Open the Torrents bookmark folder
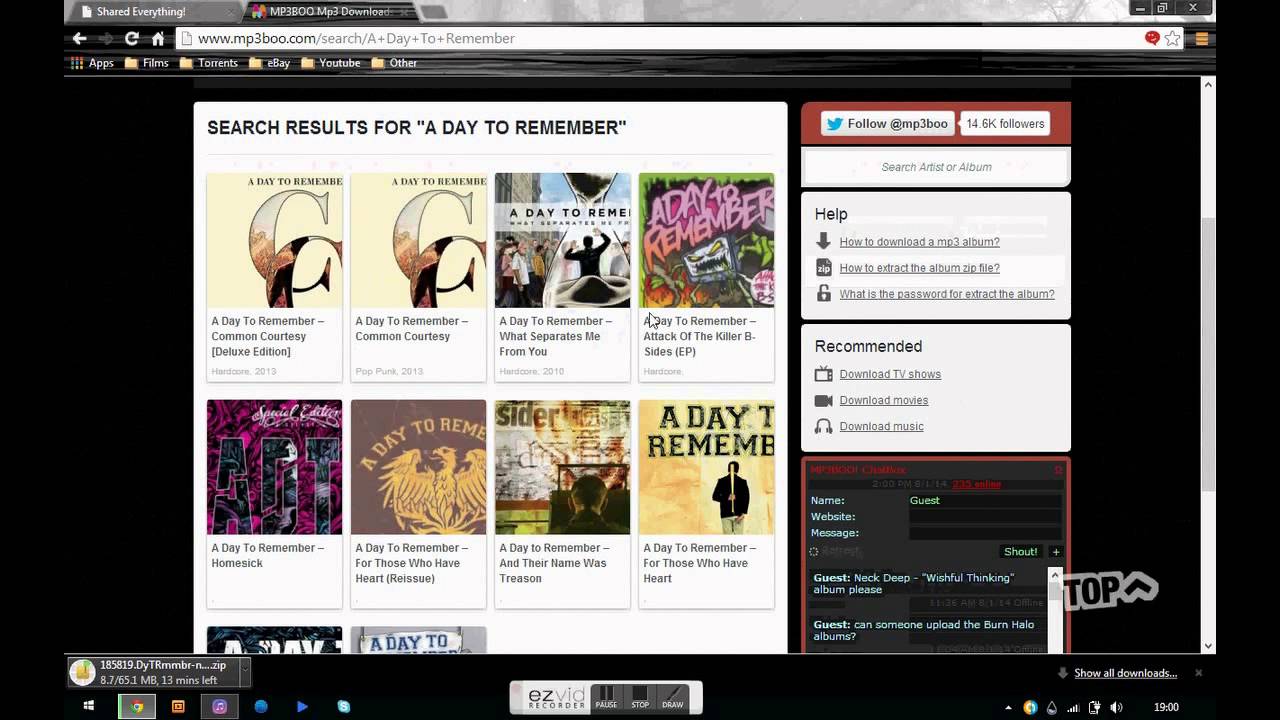 tap(208, 63)
